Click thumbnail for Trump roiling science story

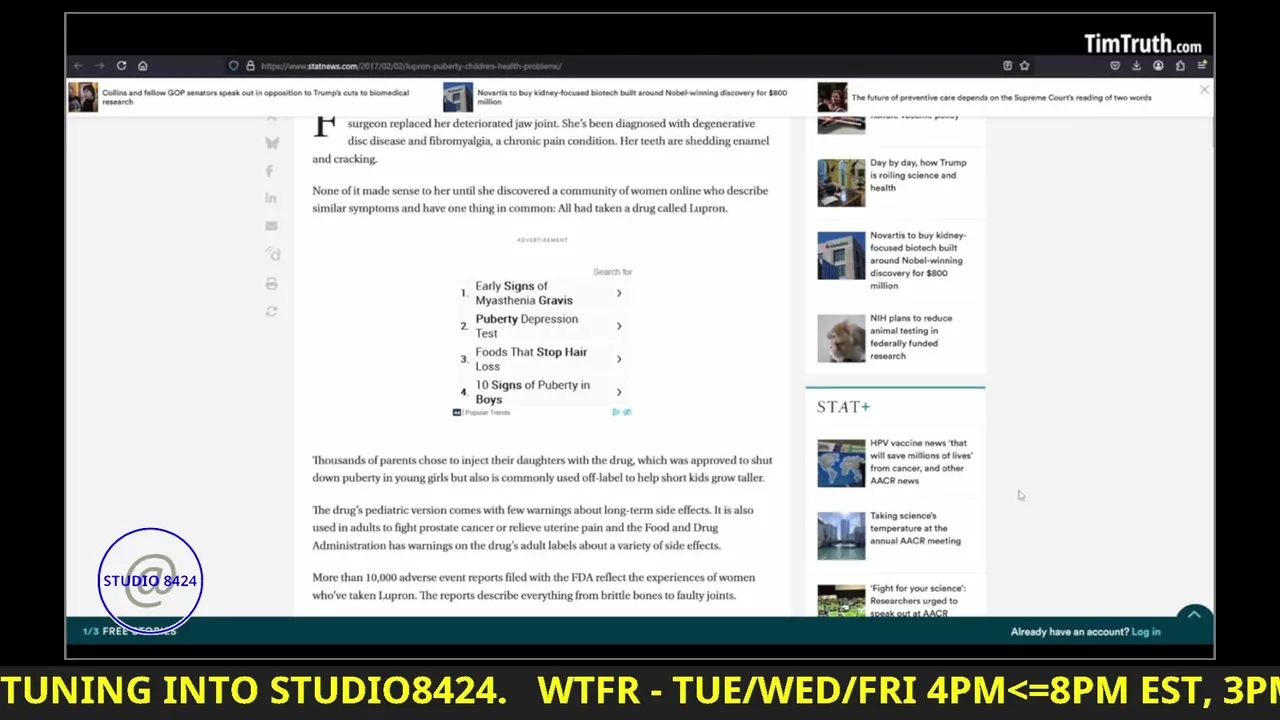tap(841, 182)
